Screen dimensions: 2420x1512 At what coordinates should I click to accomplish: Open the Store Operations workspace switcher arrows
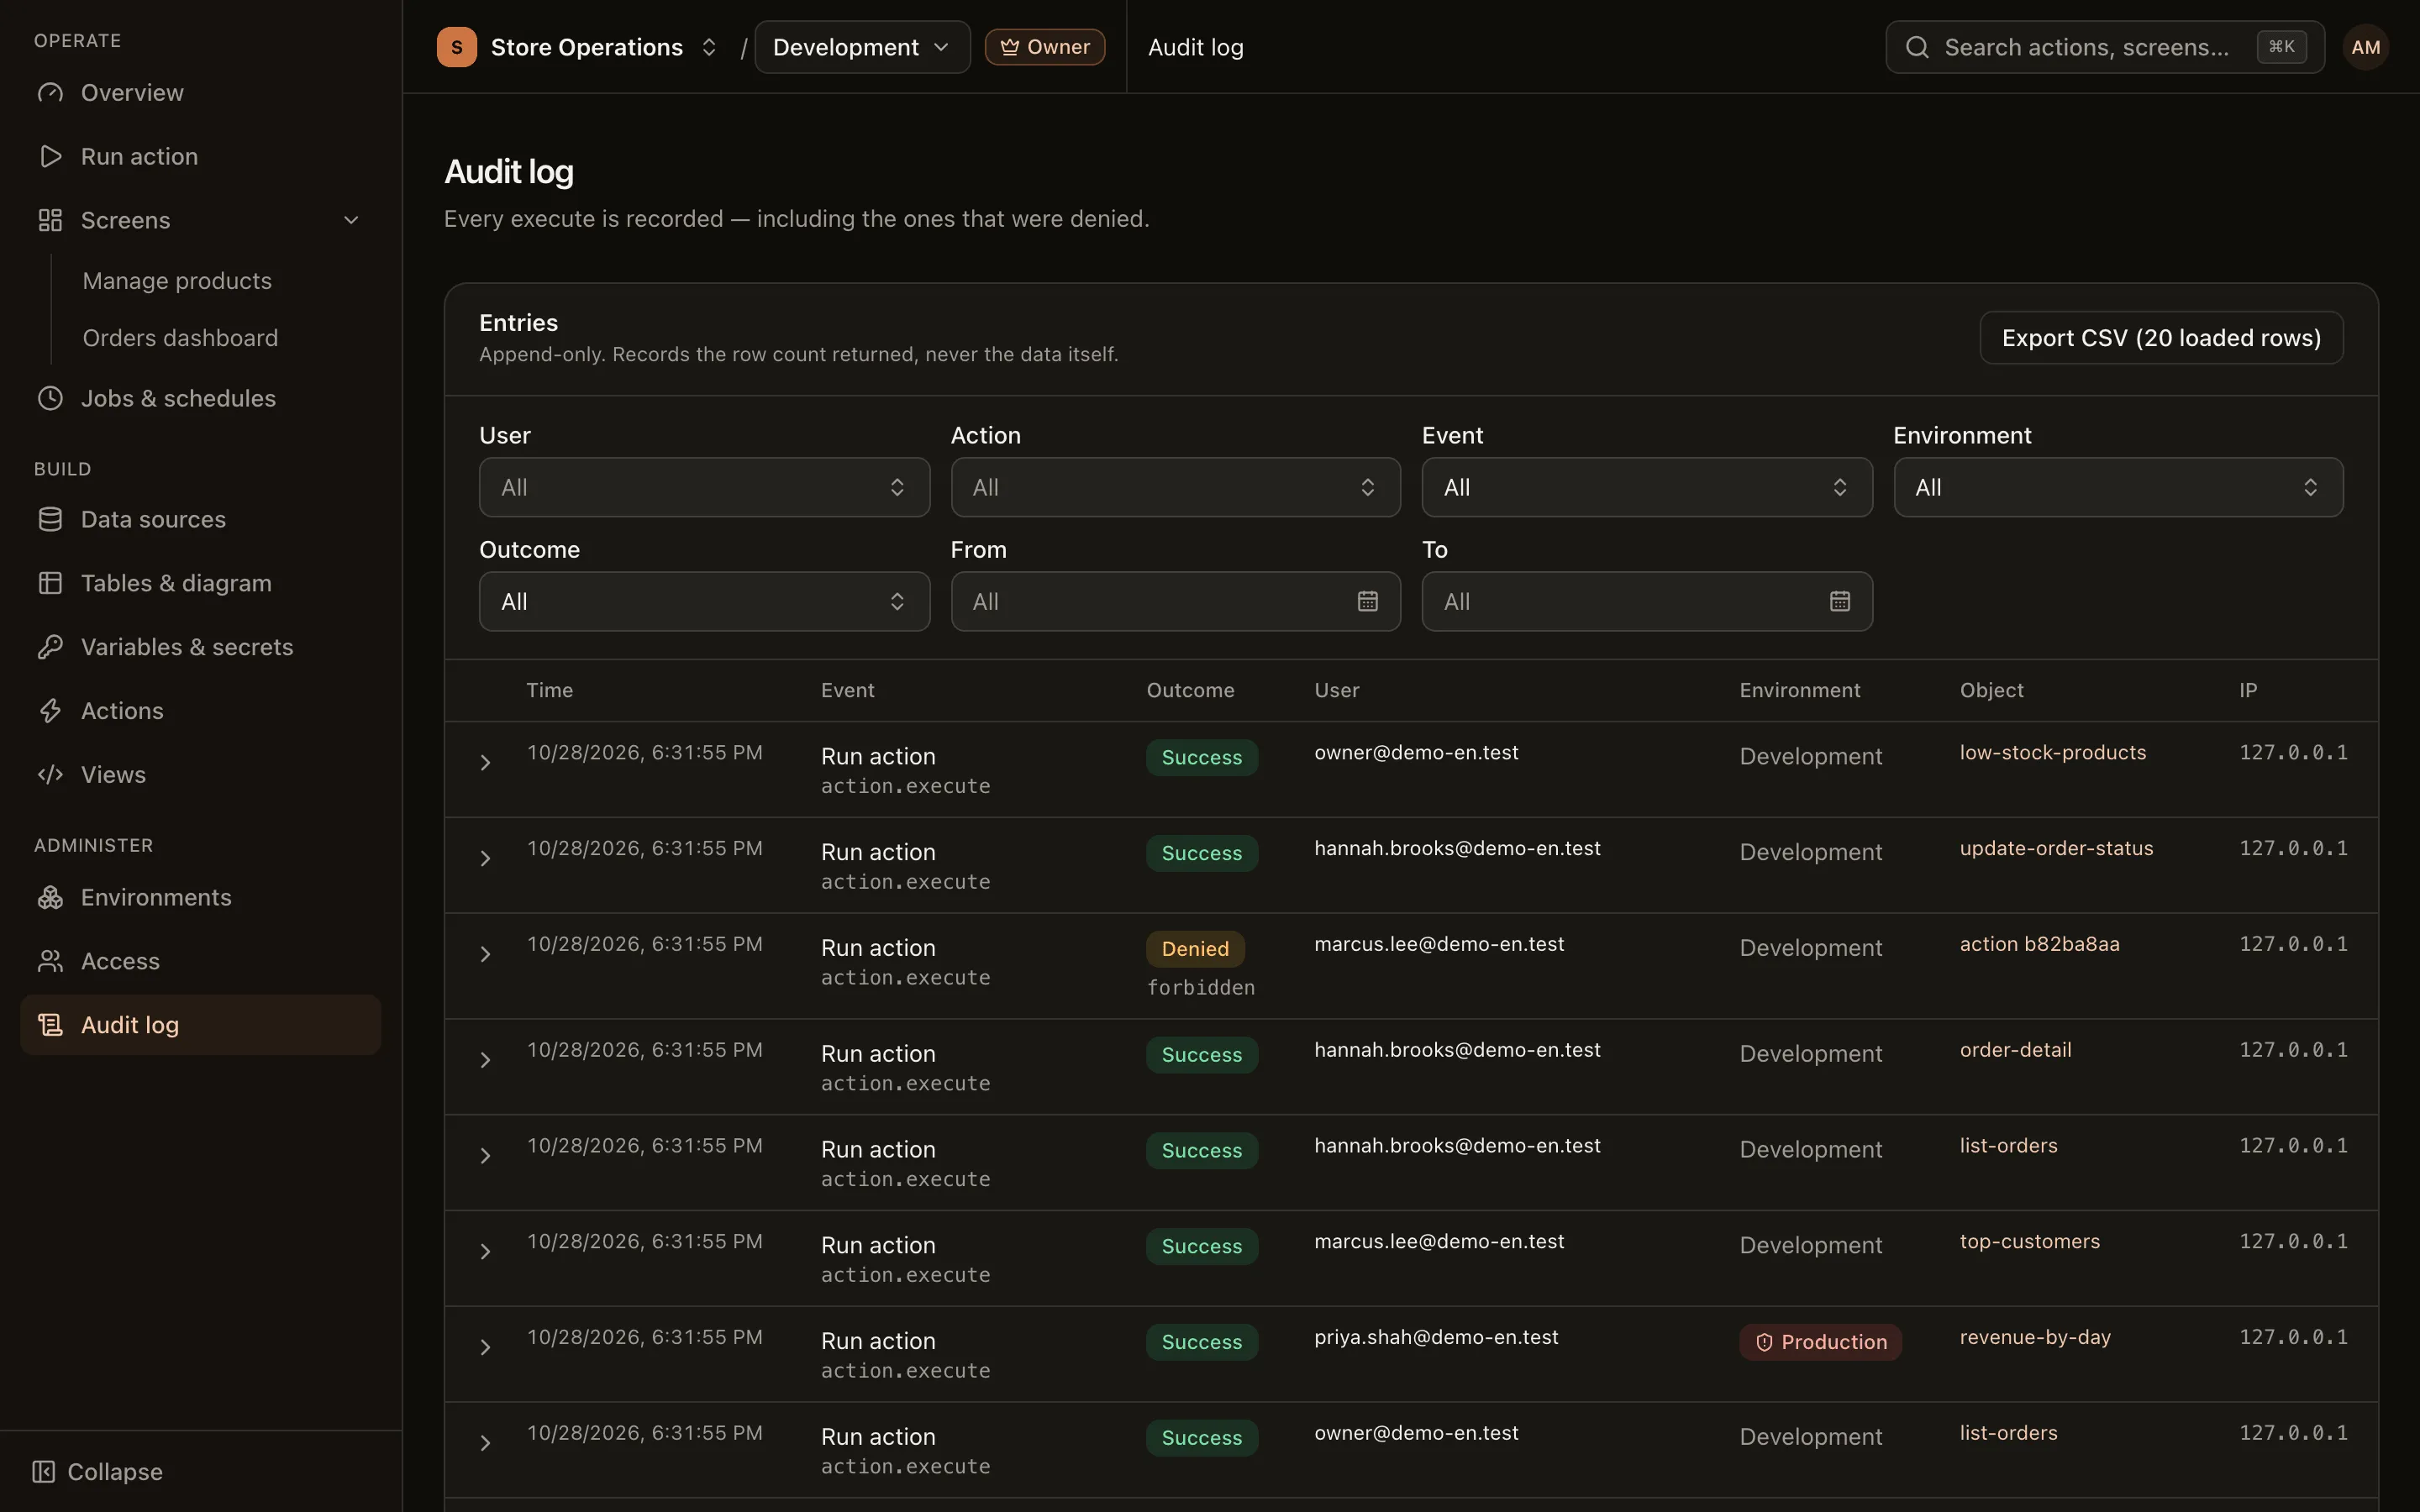coord(709,47)
